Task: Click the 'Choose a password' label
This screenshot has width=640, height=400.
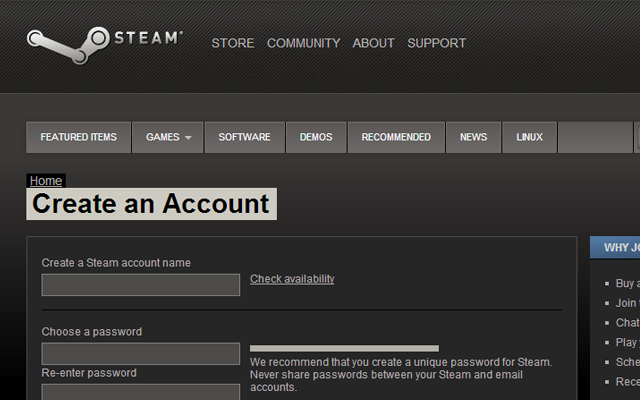Action: (x=91, y=332)
